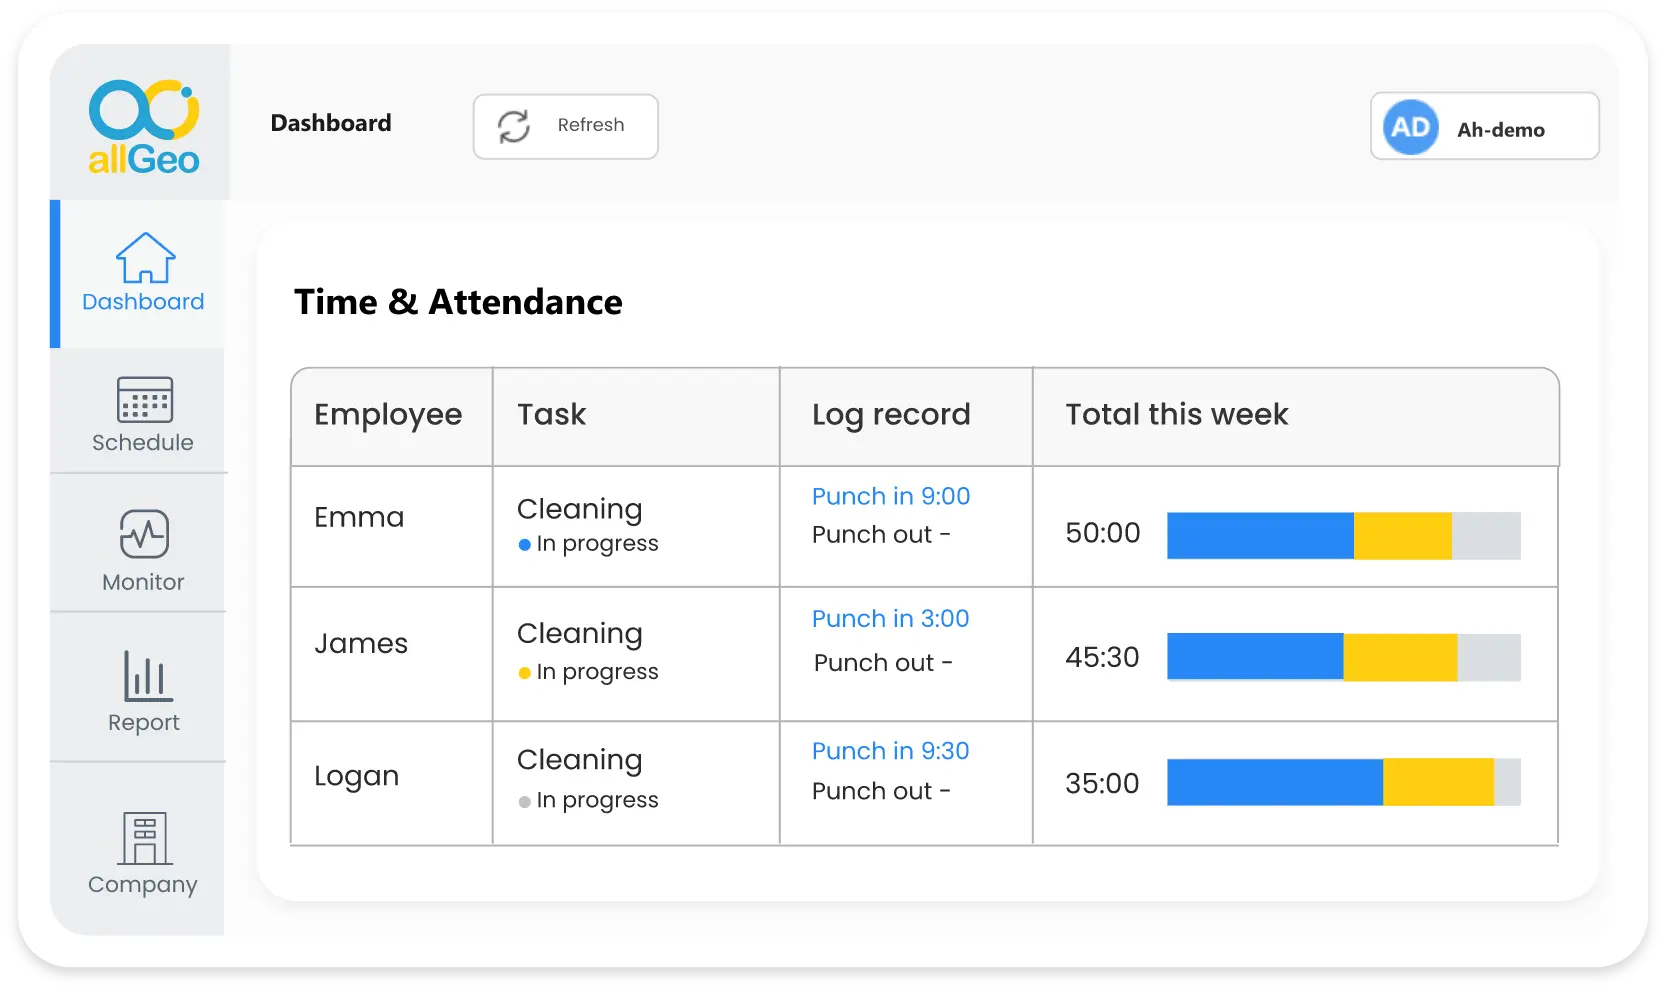Open the AD avatar icon
This screenshot has width=1666, height=992.
click(x=1409, y=126)
